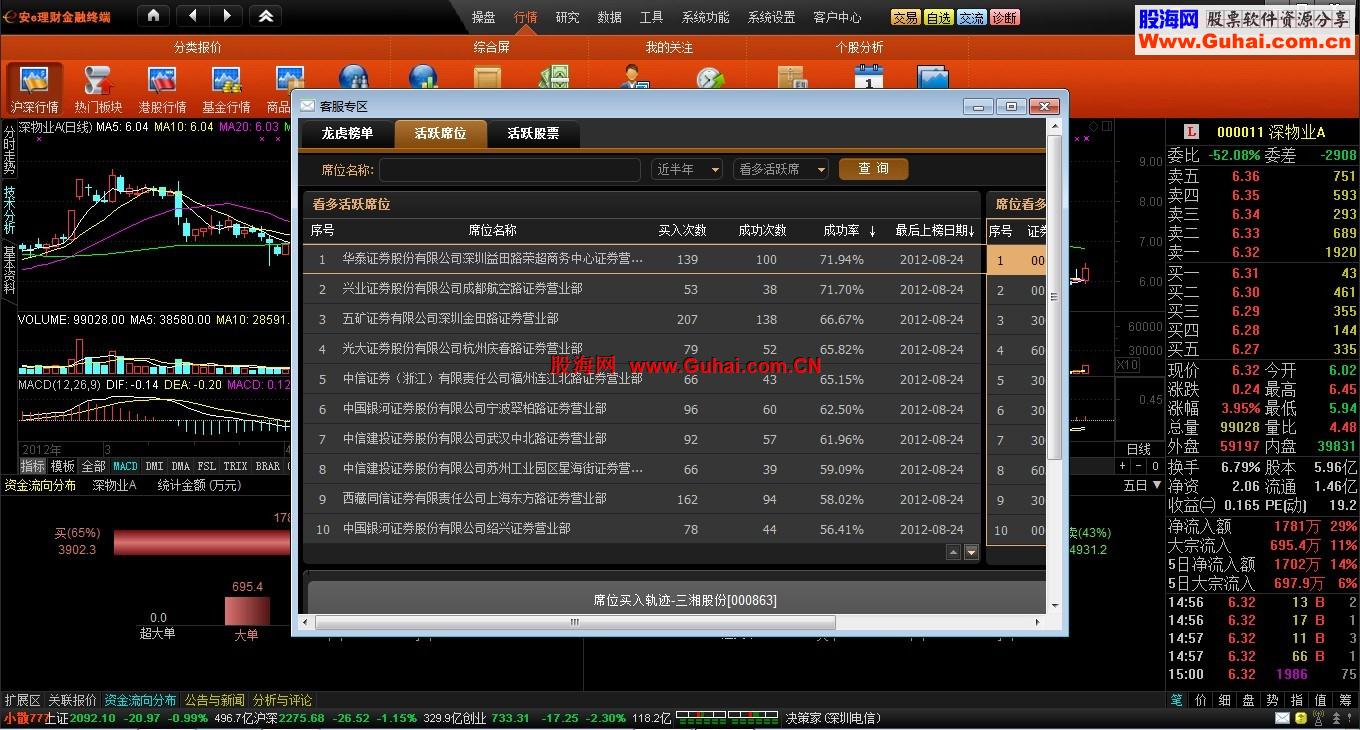Image resolution: width=1360 pixels, height=730 pixels.
Task: Open 港股行情 toolbar icon
Action: point(162,89)
